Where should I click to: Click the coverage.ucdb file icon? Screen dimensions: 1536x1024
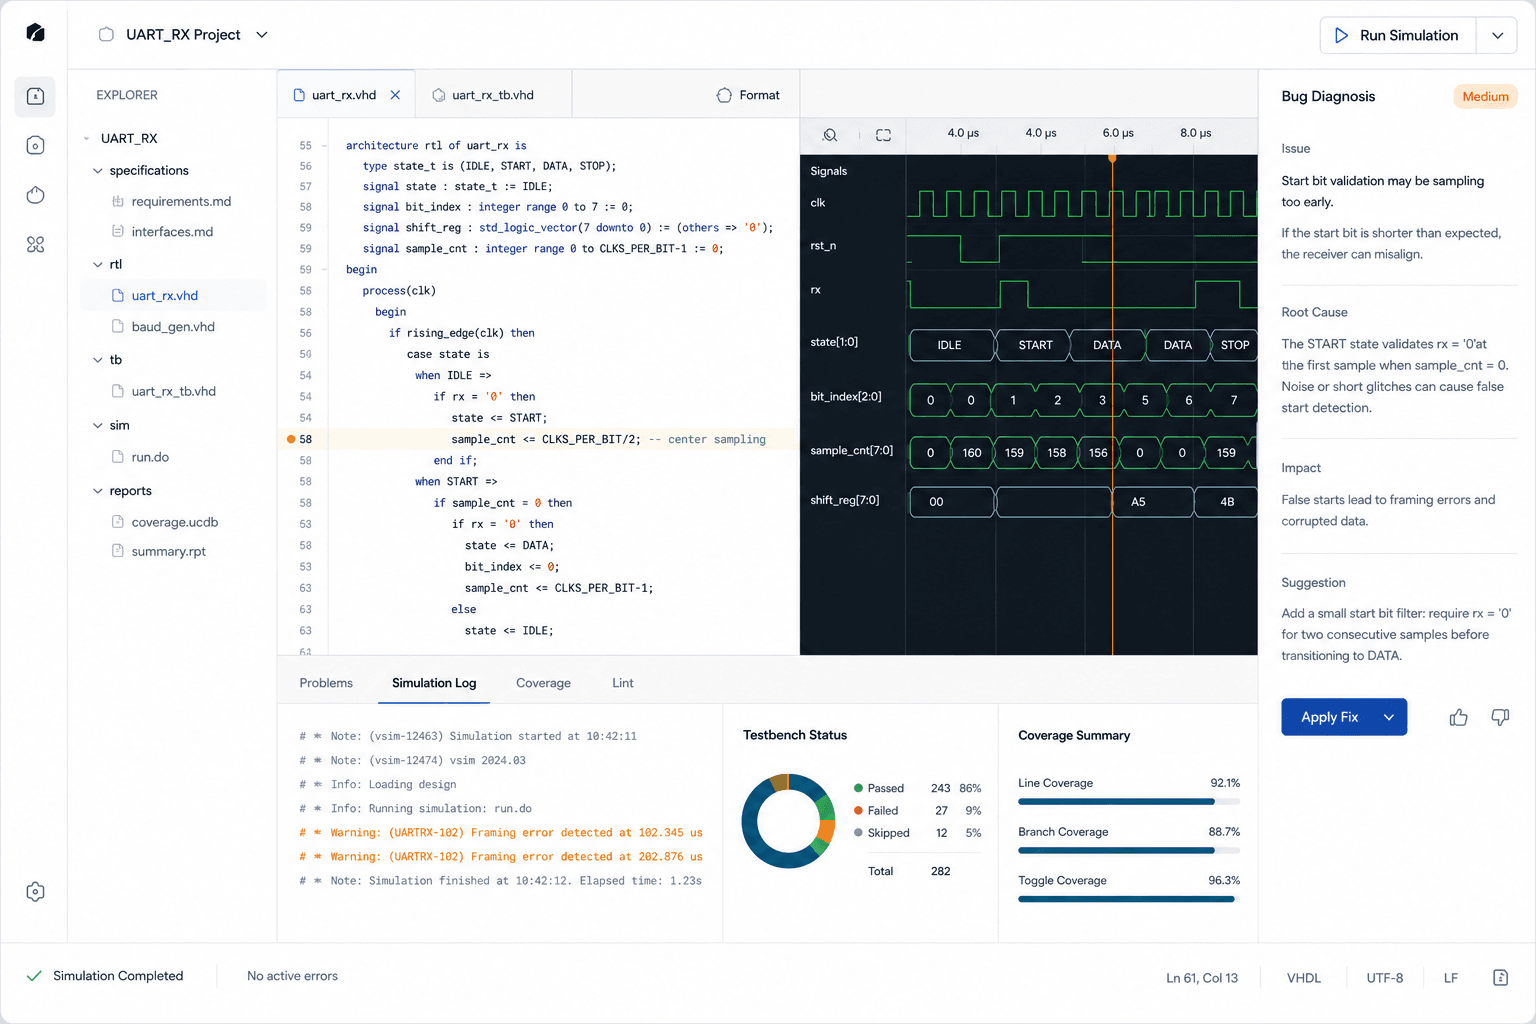coord(118,522)
